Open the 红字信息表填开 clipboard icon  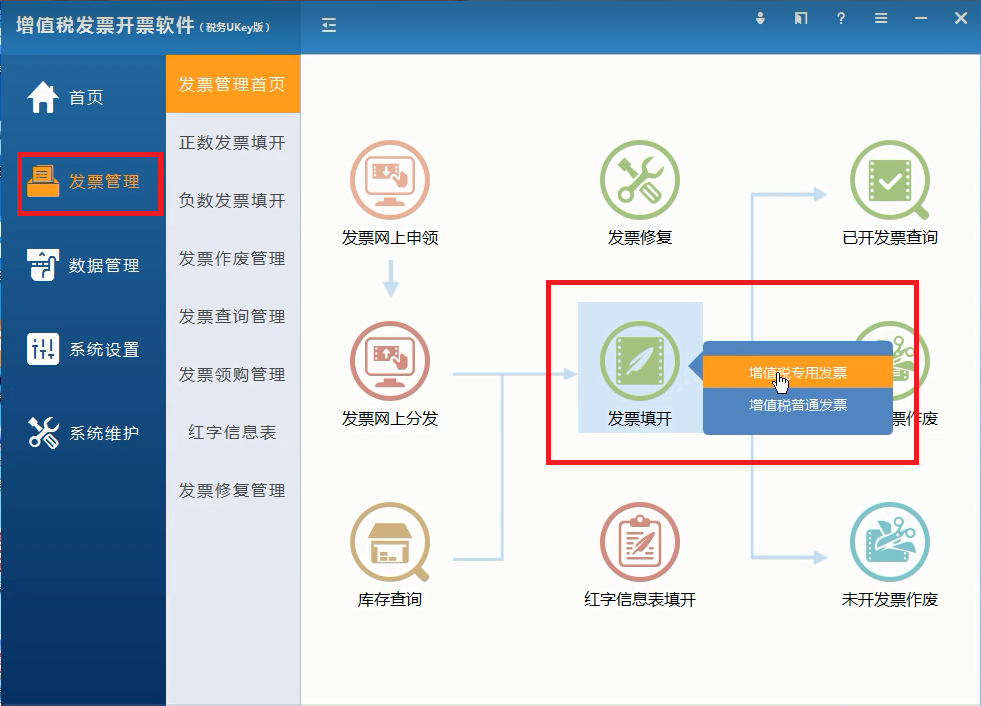coord(639,542)
